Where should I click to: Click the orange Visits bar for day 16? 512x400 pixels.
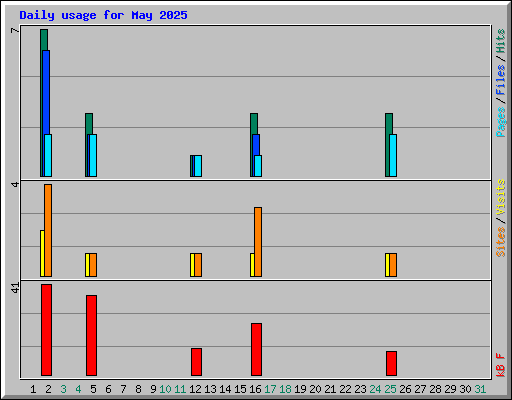click(x=258, y=242)
